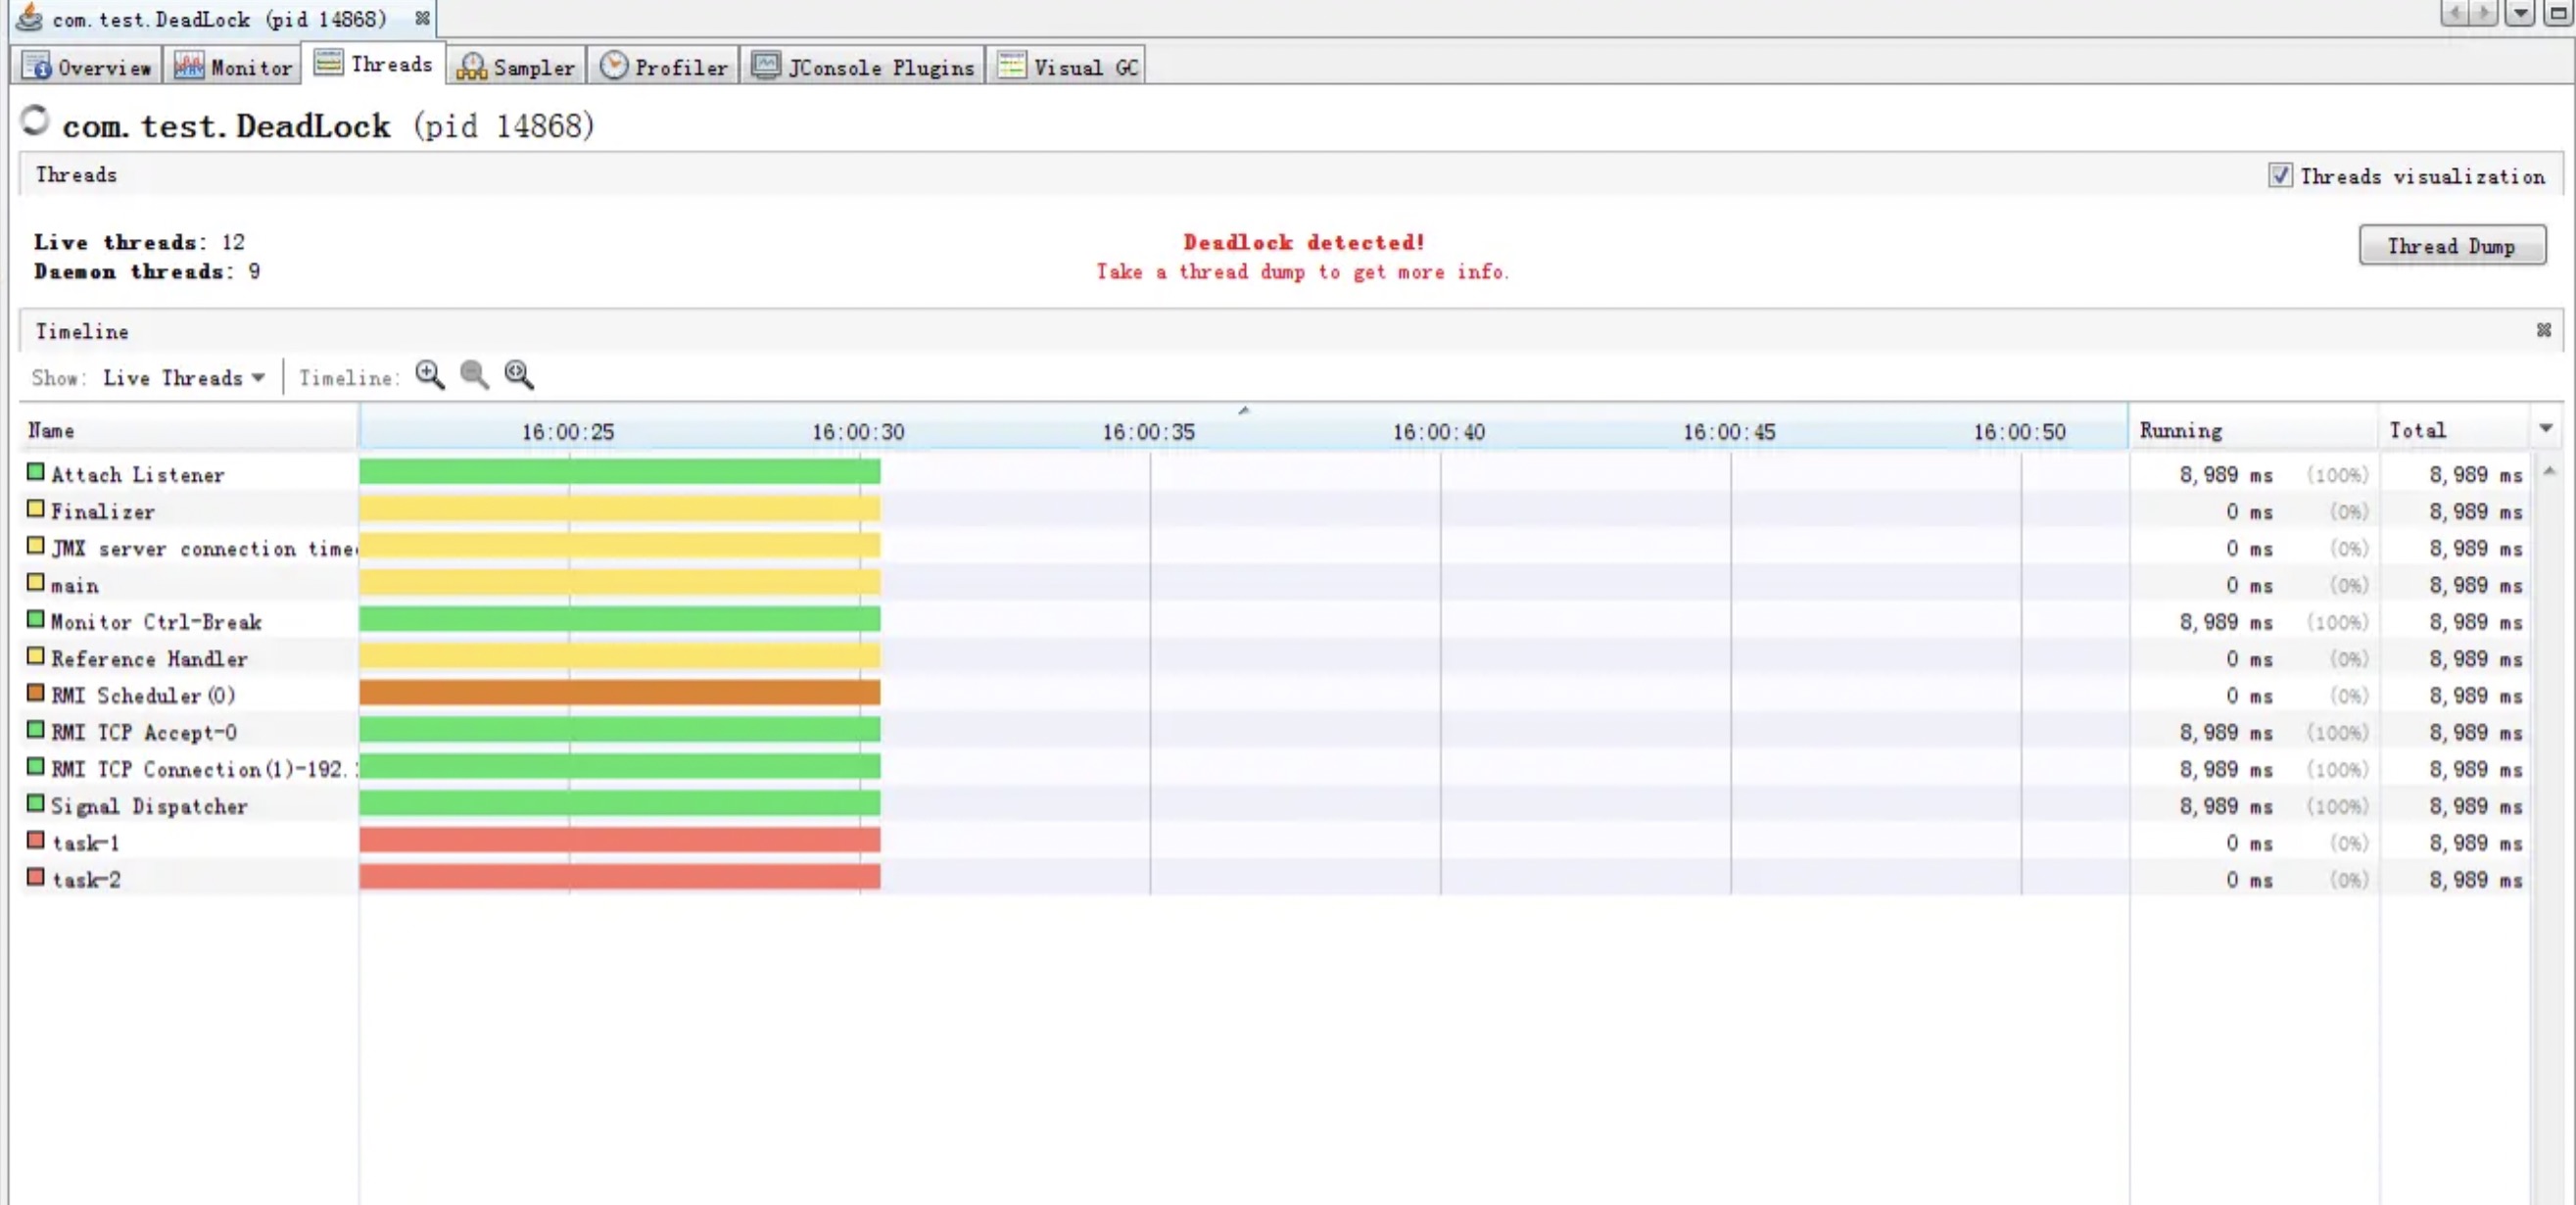Image resolution: width=2576 pixels, height=1205 pixels.
Task: Open the Visual GC tab
Action: click(1067, 67)
